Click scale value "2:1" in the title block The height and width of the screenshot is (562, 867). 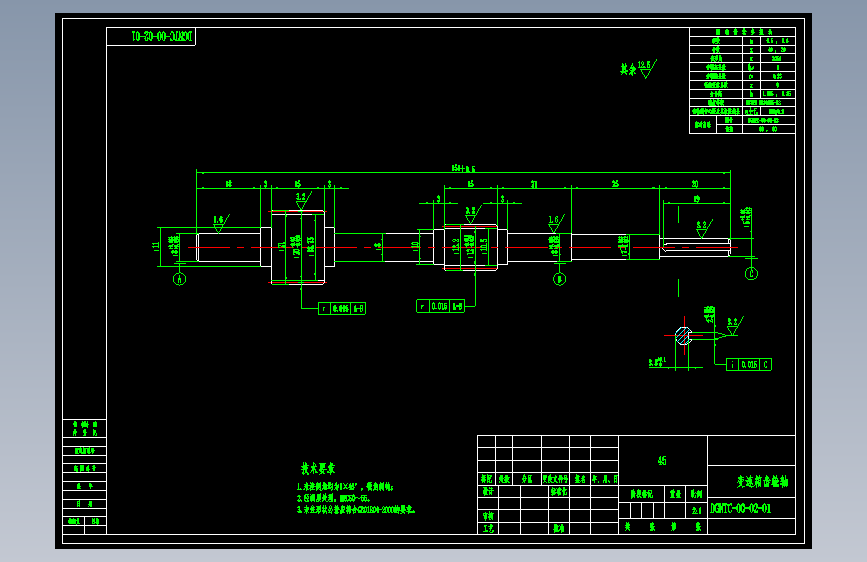coord(696,511)
